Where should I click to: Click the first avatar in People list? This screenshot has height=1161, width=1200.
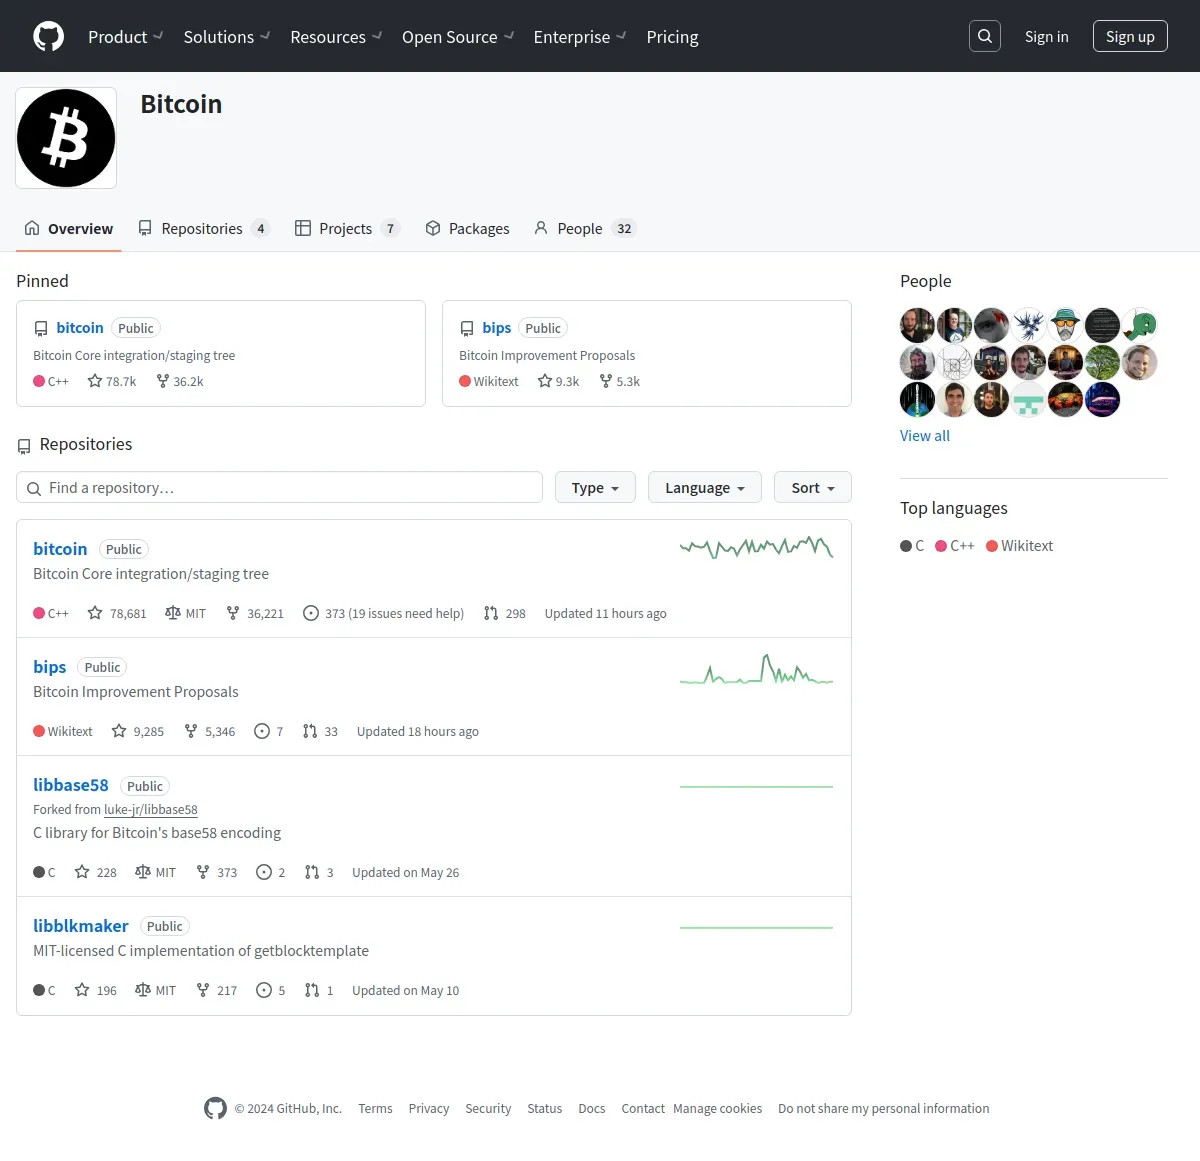point(917,325)
